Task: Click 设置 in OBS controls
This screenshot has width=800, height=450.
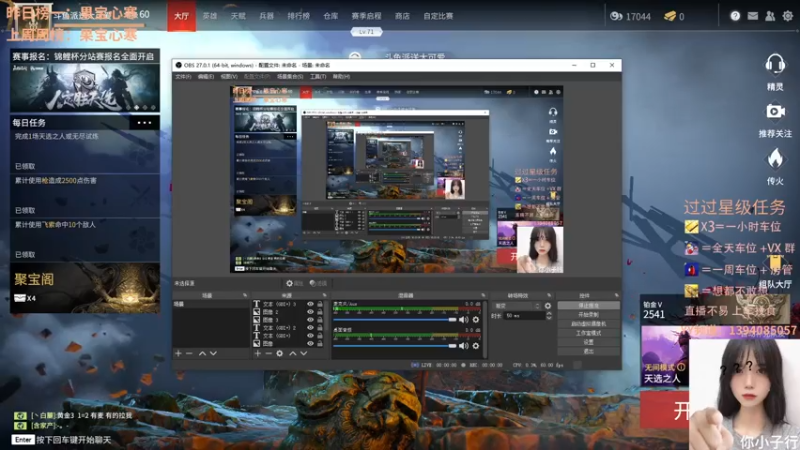Action: 588,342
